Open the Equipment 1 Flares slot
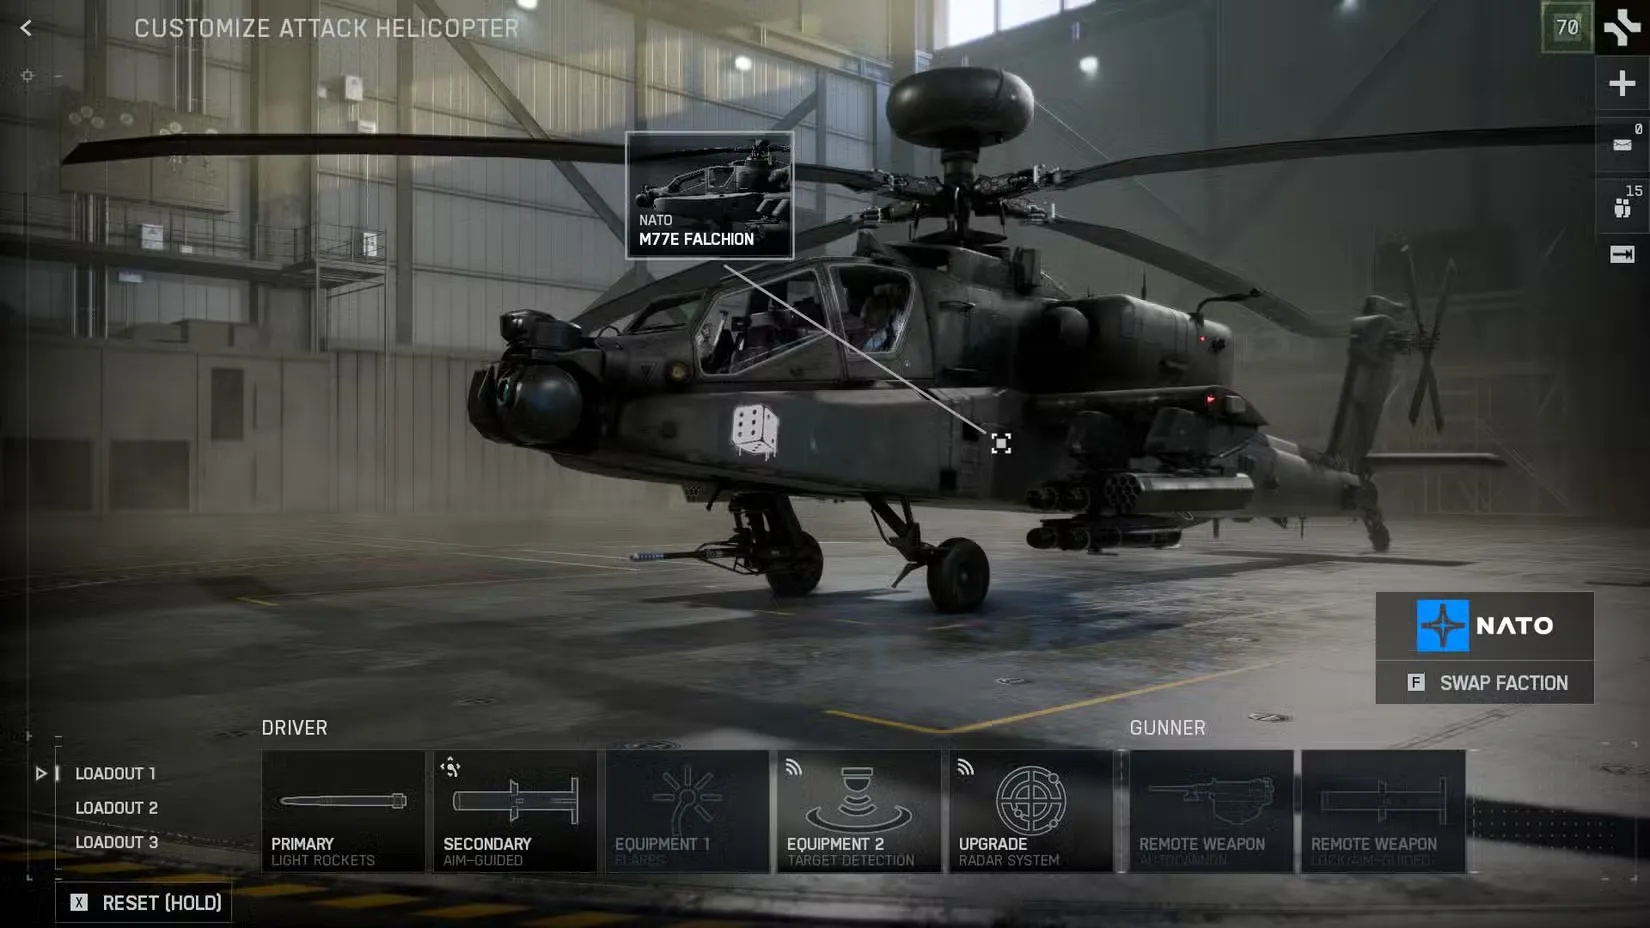Screen dimensions: 1650x928 [x=687, y=810]
